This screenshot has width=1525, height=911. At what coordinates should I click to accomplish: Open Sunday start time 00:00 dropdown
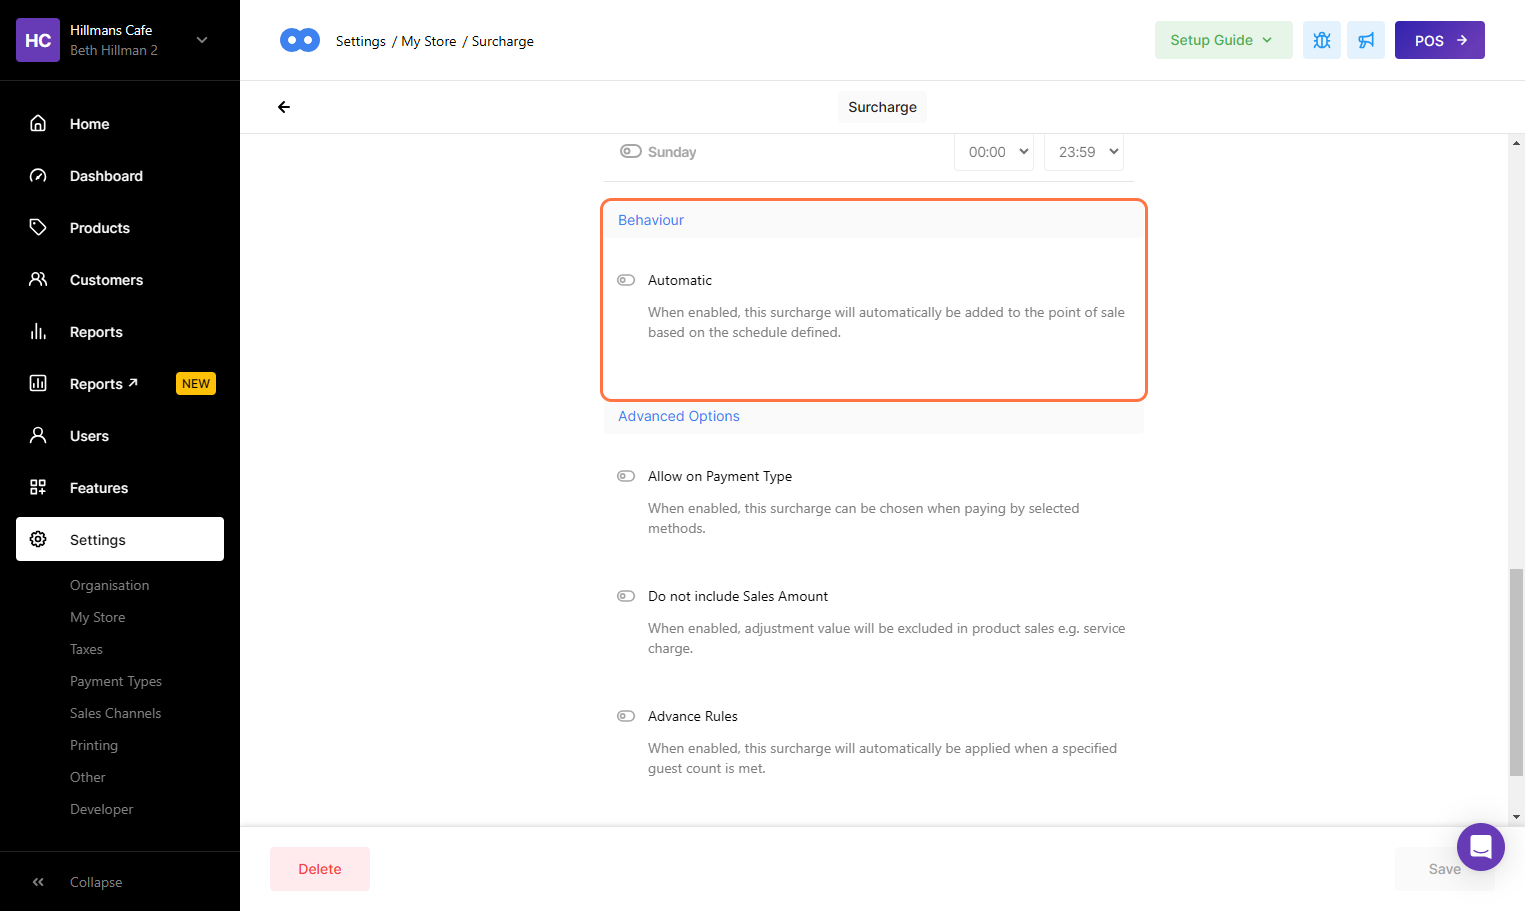[x=994, y=152]
